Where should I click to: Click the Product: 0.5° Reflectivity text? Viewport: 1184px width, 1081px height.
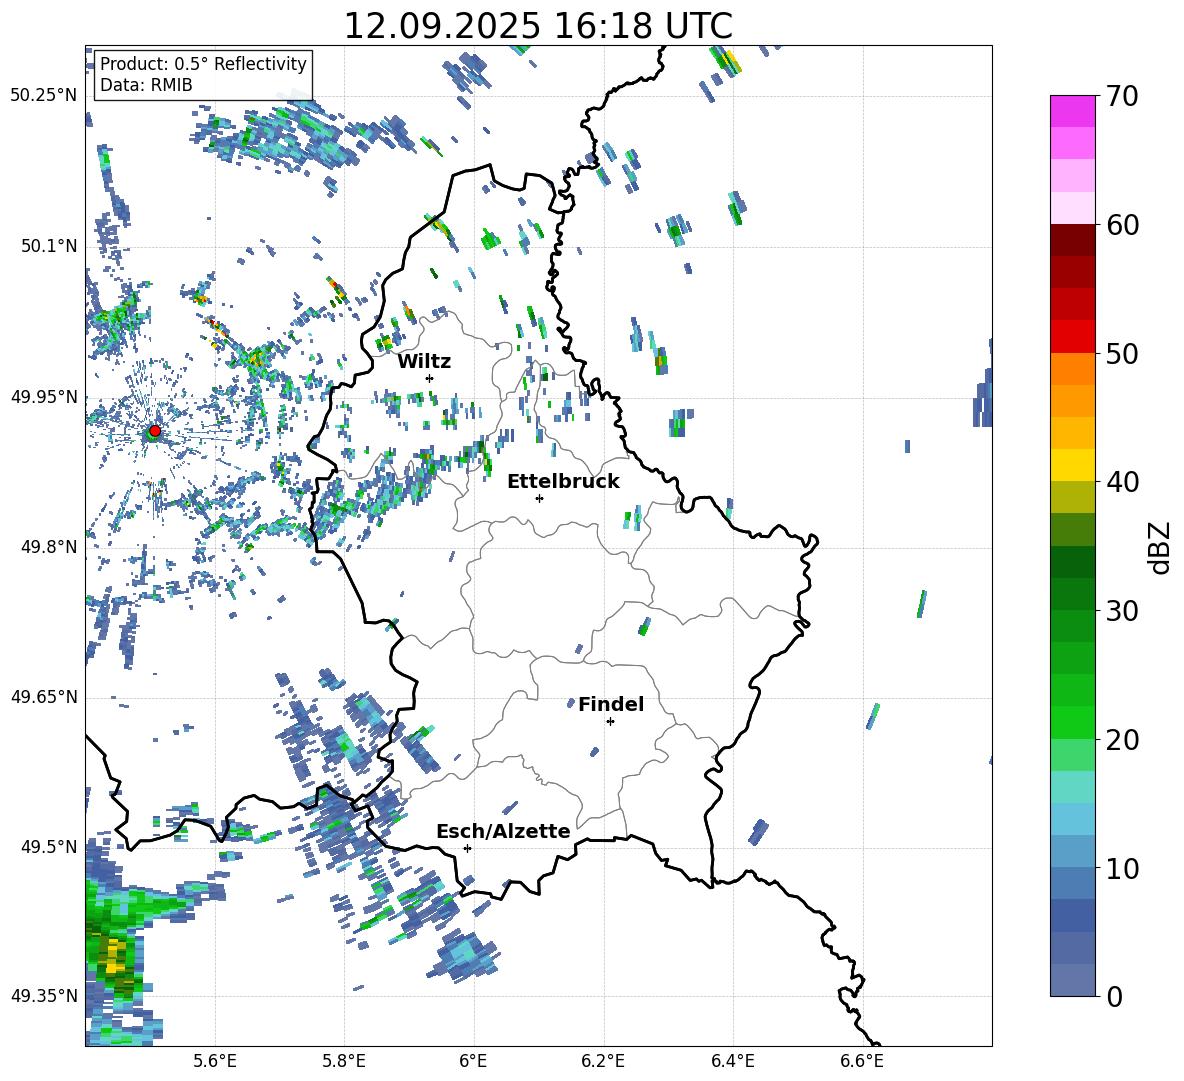(203, 64)
